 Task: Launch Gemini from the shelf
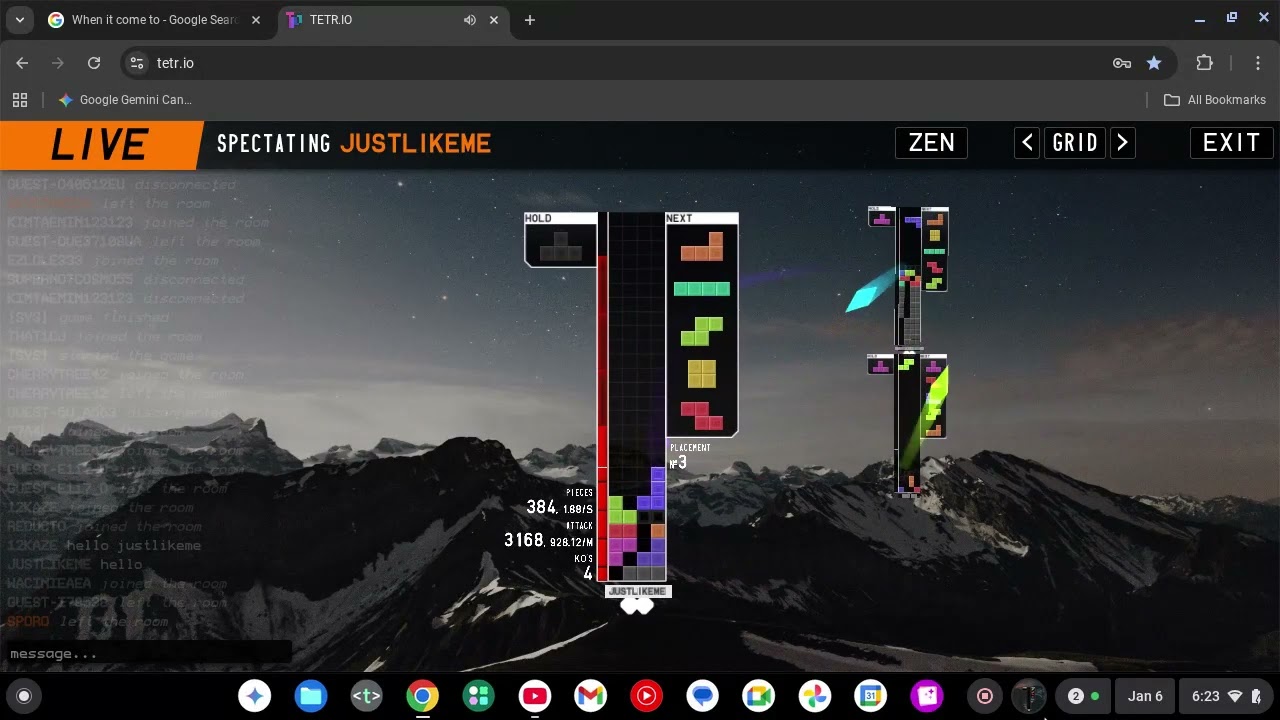click(255, 696)
